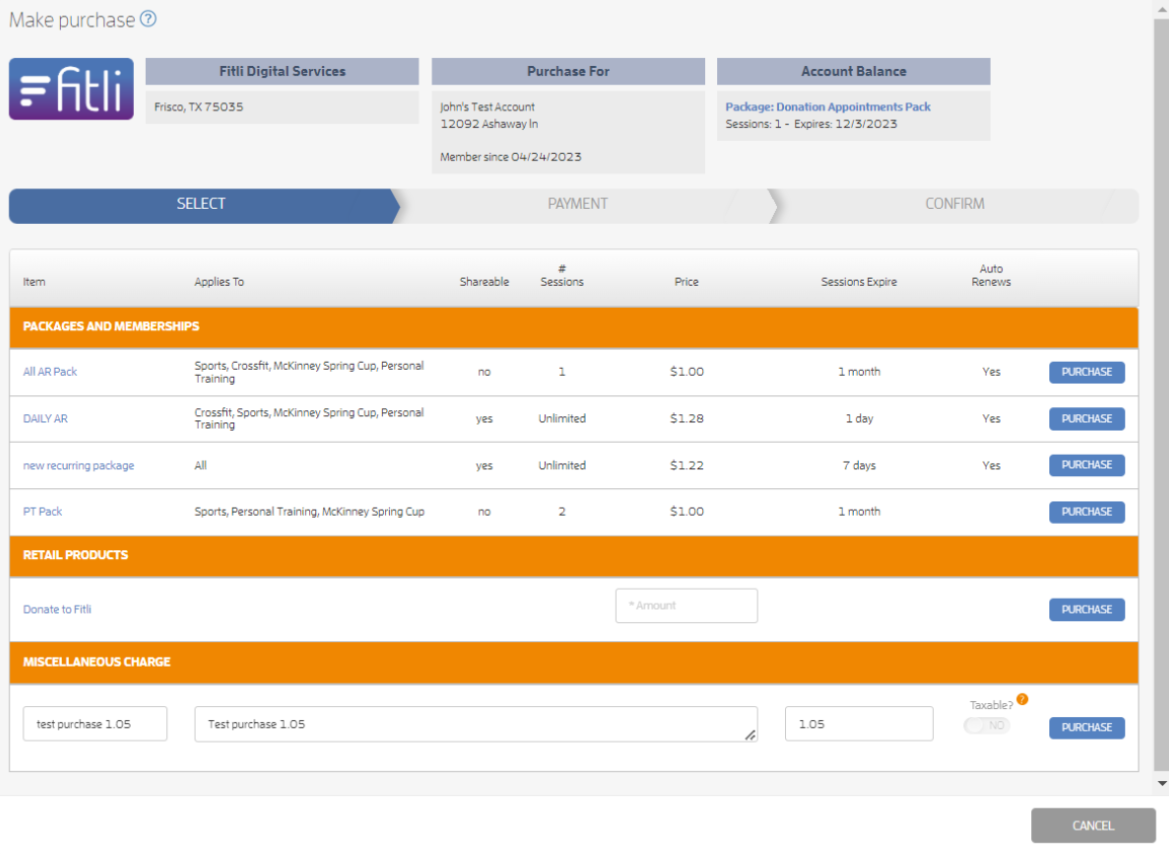
Task: Click the scrollbar down arrow
Action: [1162, 784]
